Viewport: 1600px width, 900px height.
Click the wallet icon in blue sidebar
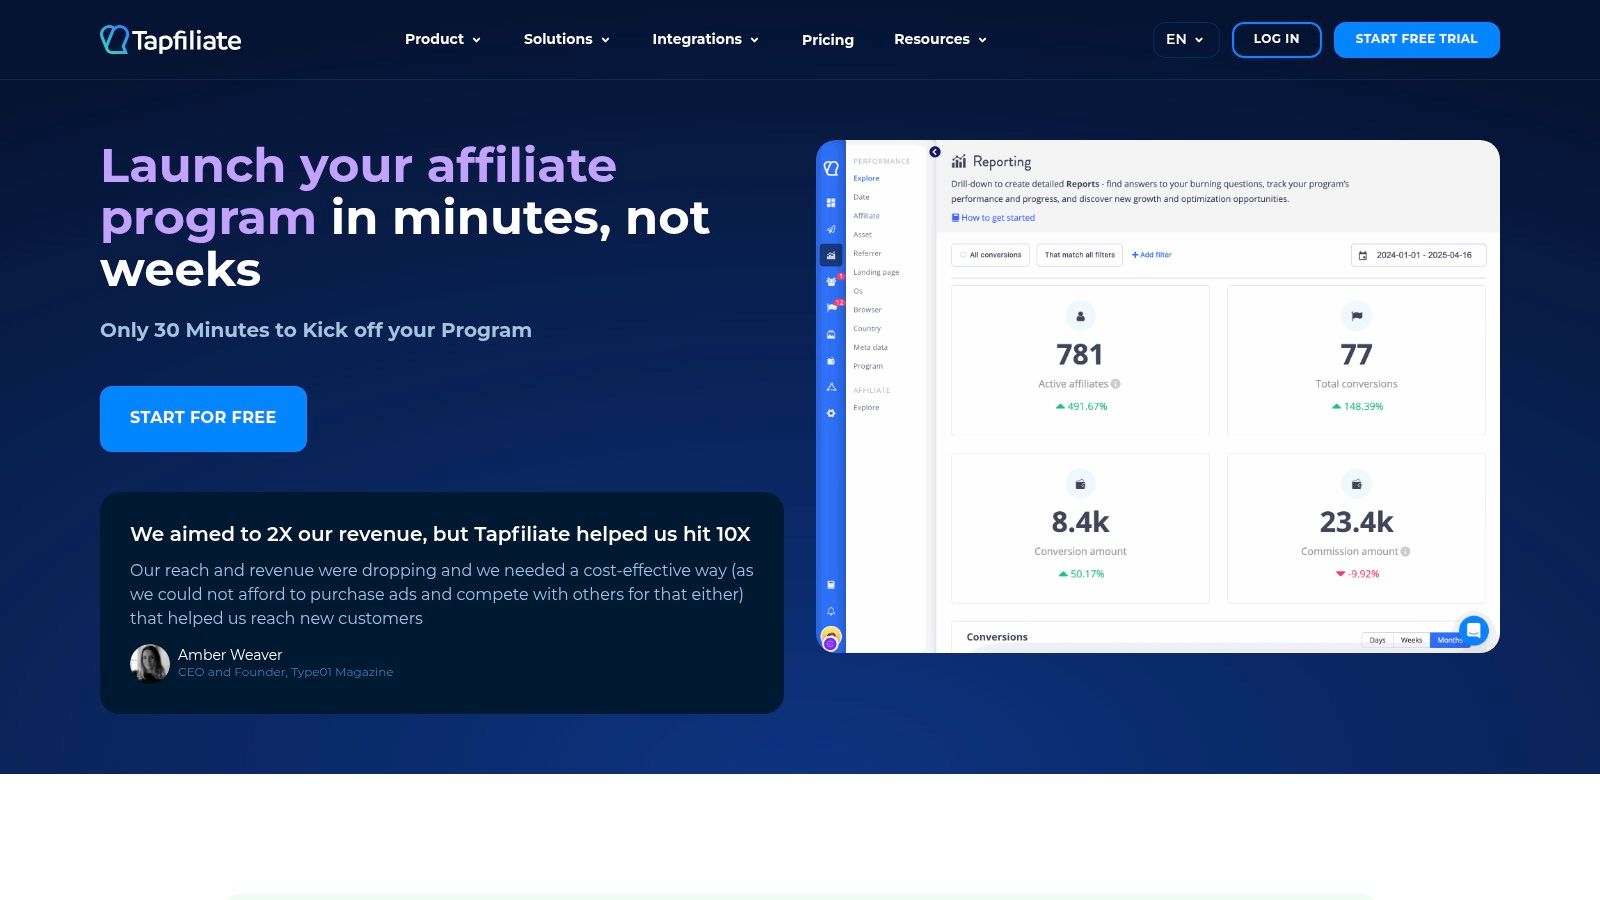coord(831,361)
